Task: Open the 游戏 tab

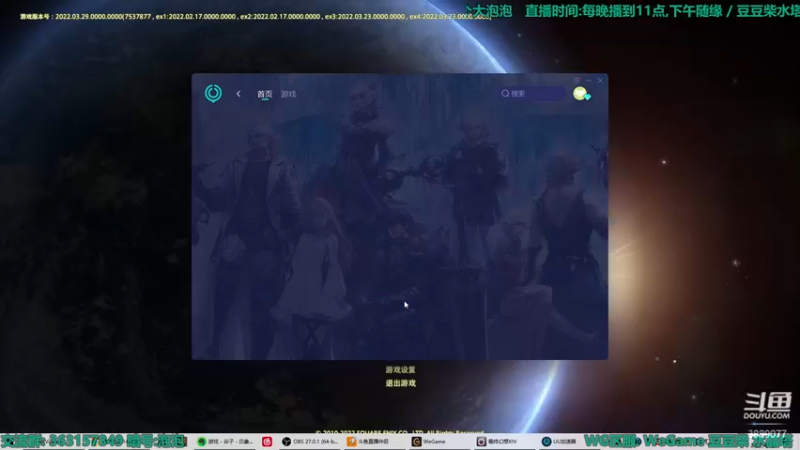Action: pyautogui.click(x=288, y=94)
